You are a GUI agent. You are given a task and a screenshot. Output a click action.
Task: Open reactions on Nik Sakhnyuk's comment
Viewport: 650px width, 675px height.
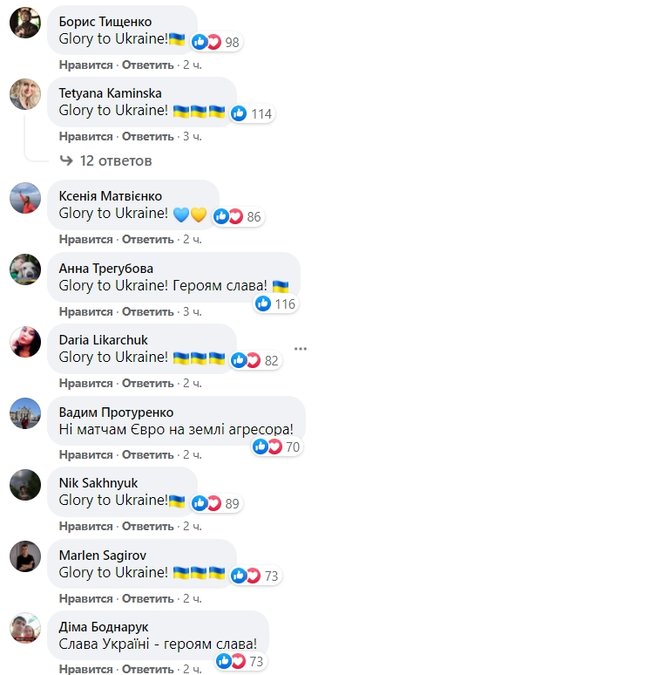pos(215,503)
